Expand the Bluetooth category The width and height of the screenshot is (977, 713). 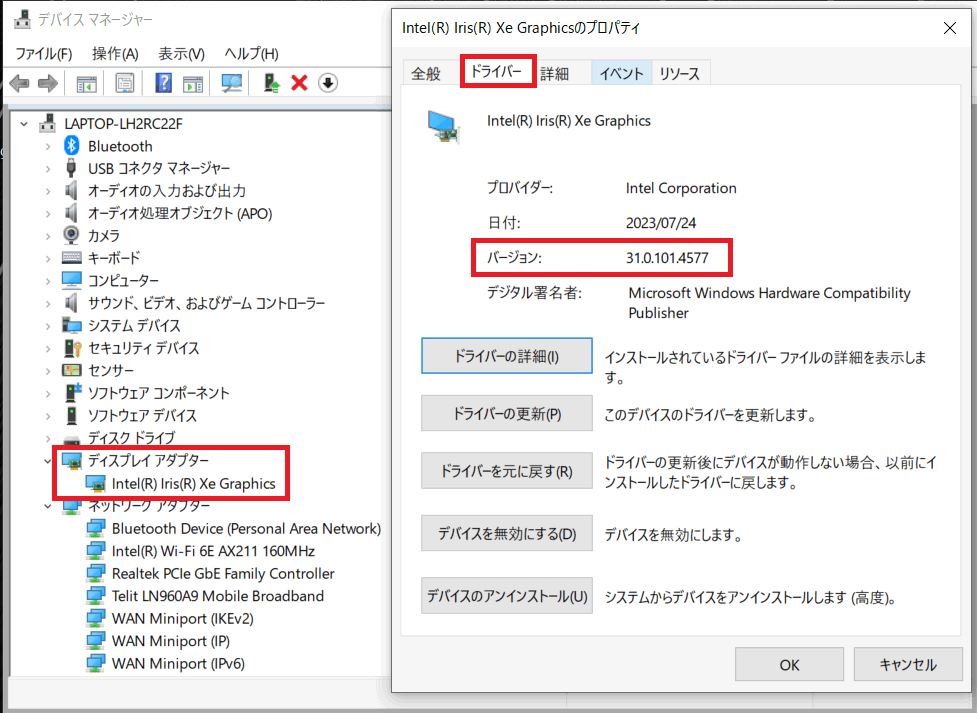(48, 146)
